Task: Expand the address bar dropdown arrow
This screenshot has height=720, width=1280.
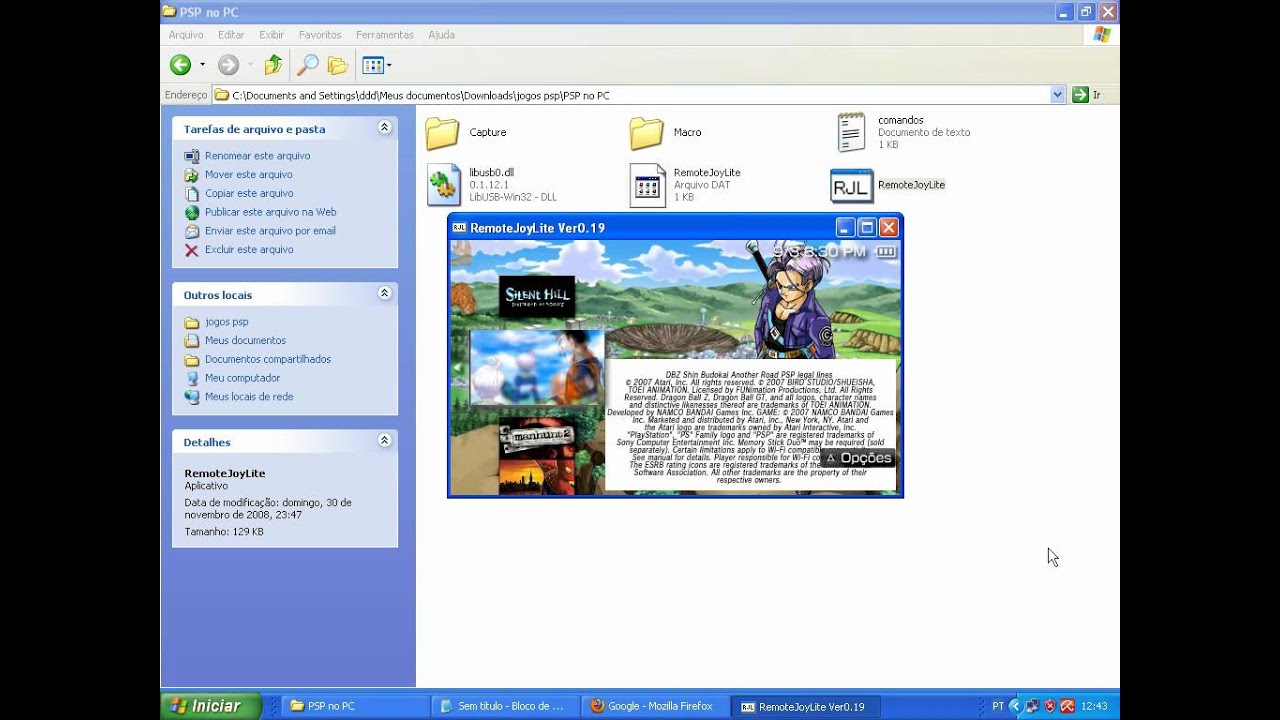Action: point(1058,95)
